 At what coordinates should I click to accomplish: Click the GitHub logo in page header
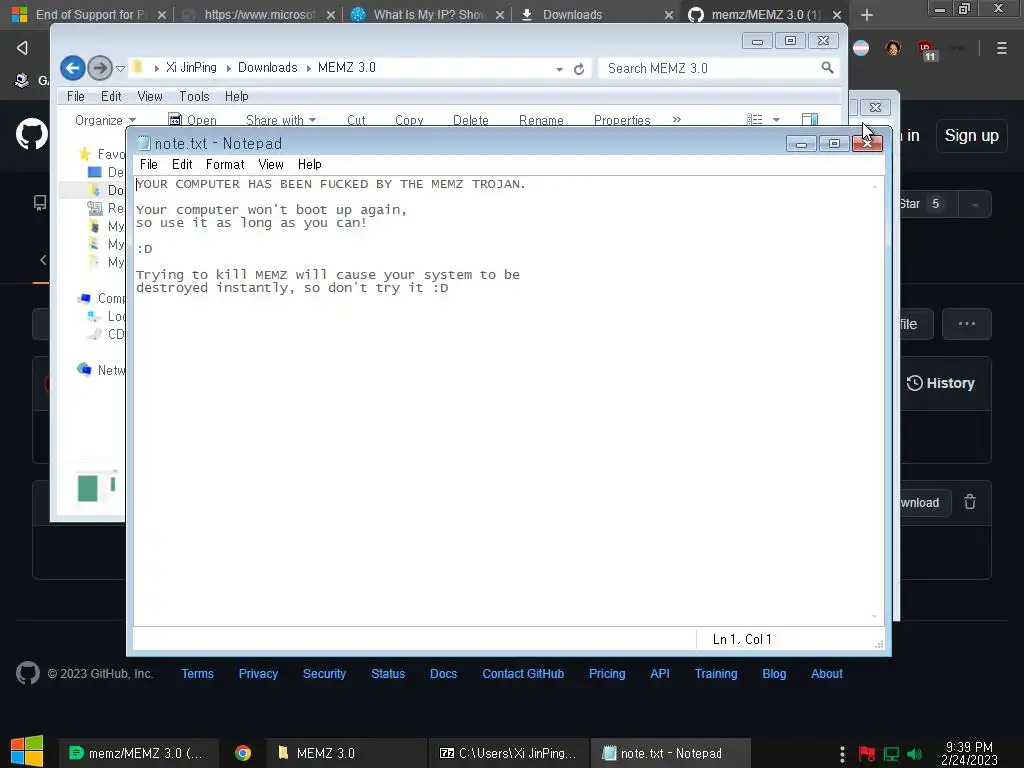[x=31, y=135]
